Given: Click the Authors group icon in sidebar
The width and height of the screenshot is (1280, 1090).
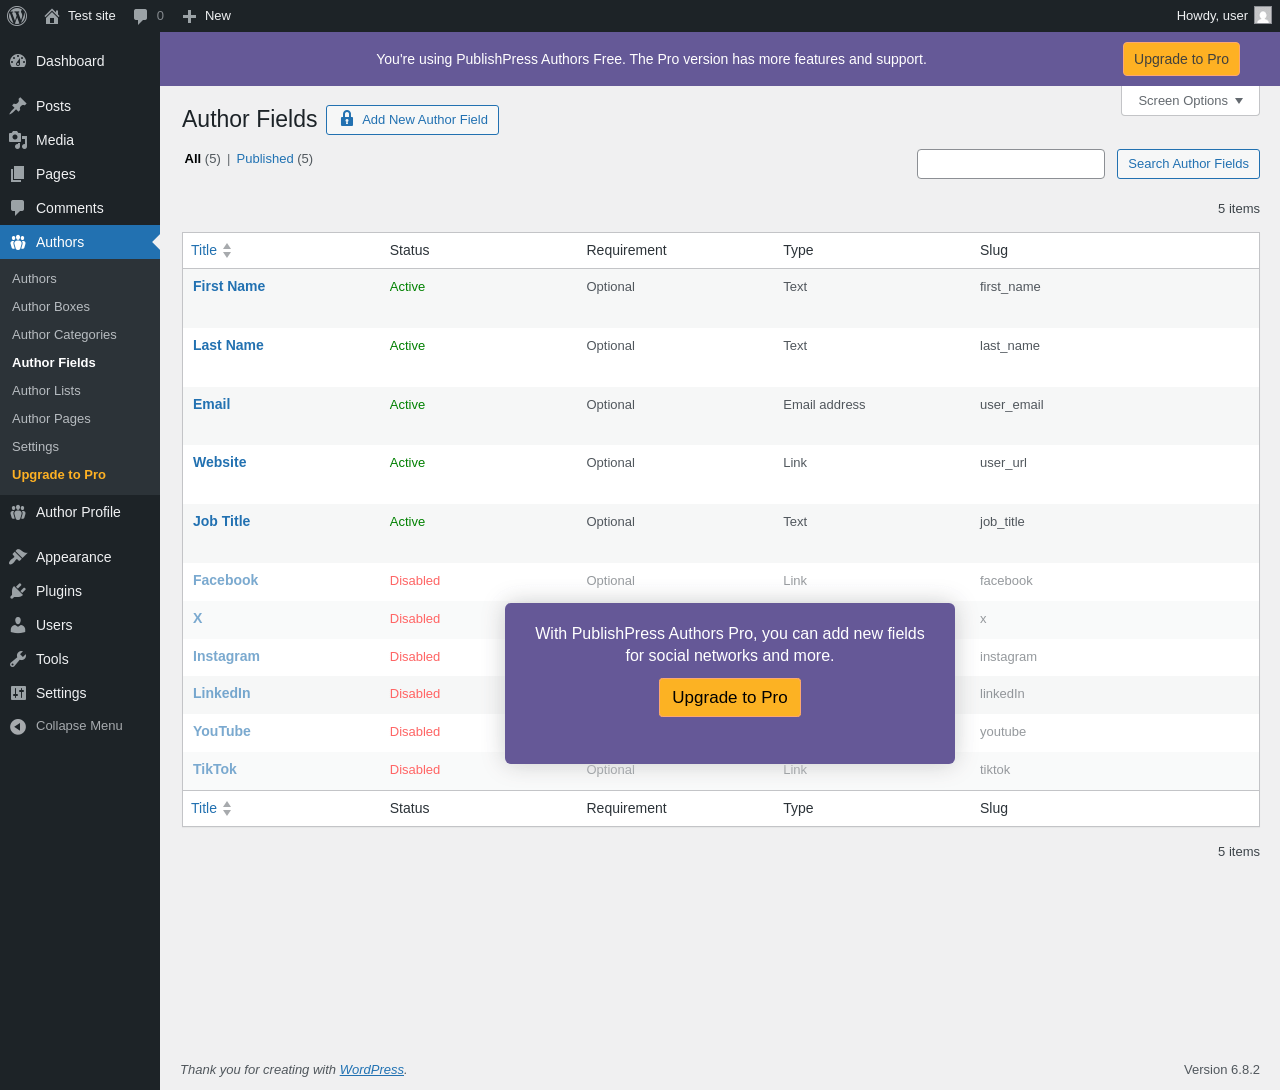Looking at the screenshot, I should 18,242.
